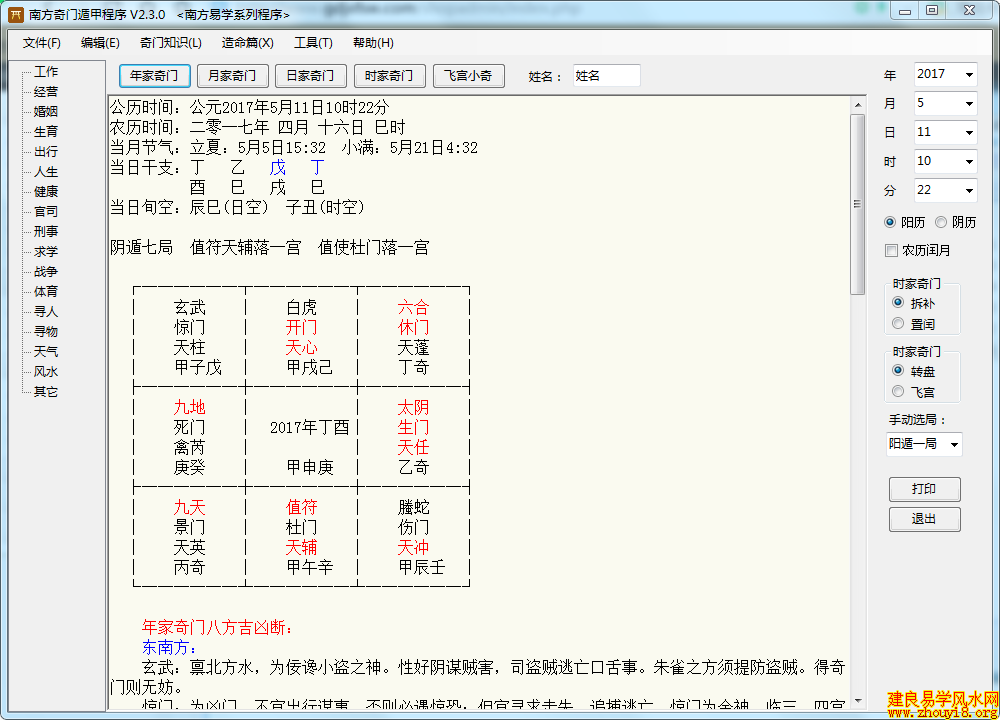Select 健康 category in the sidebar
The width and height of the screenshot is (1000, 720).
point(46,191)
